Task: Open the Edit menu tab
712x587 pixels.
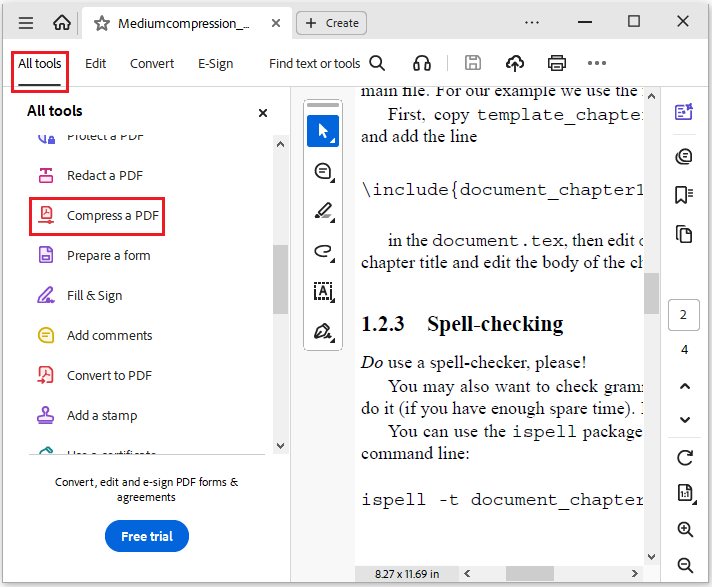Action: coord(95,64)
